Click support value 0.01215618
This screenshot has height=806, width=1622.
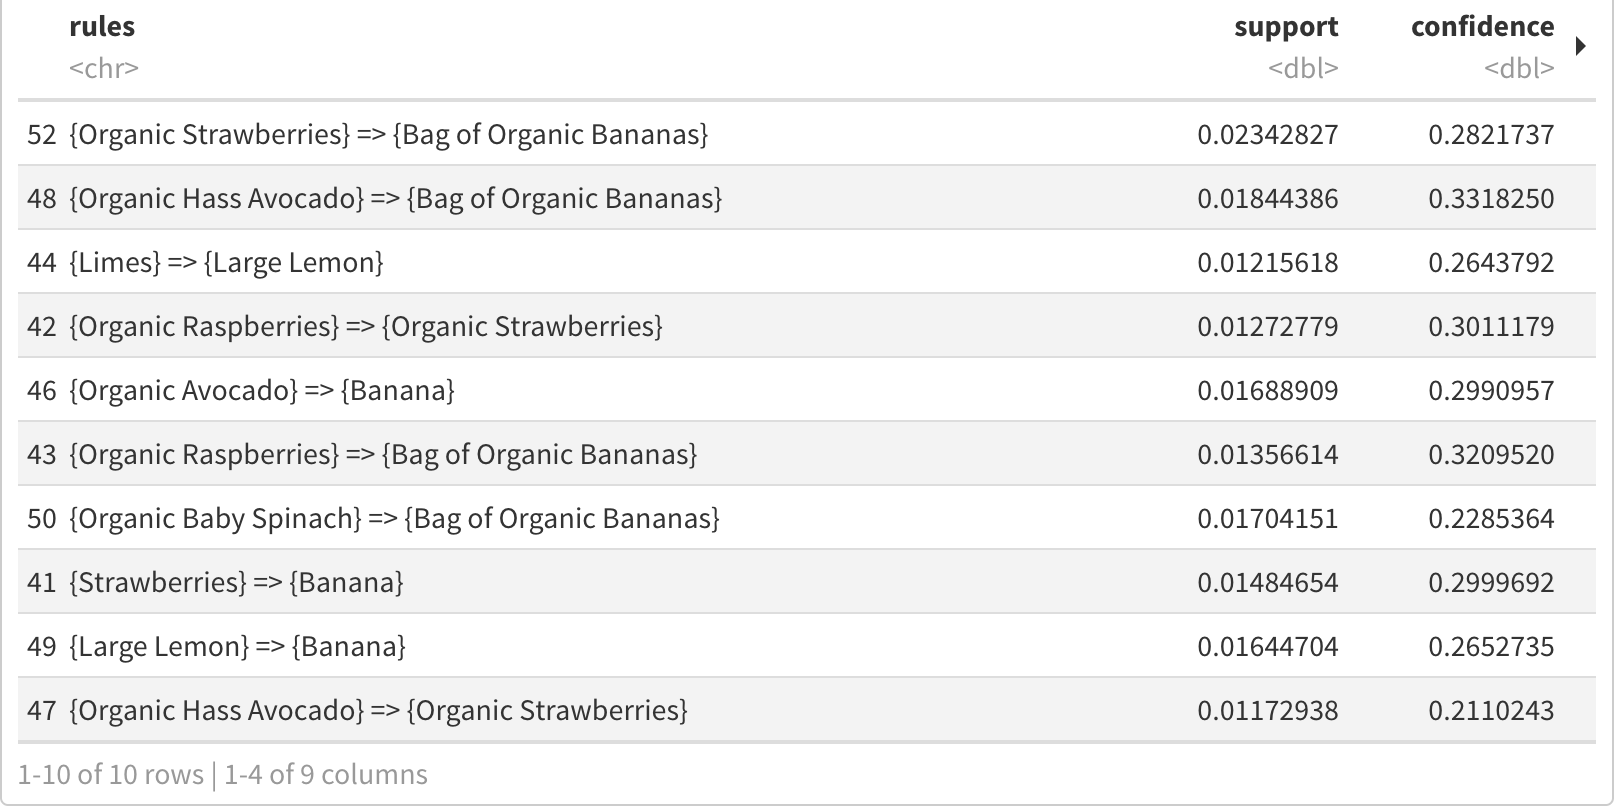1267,263
